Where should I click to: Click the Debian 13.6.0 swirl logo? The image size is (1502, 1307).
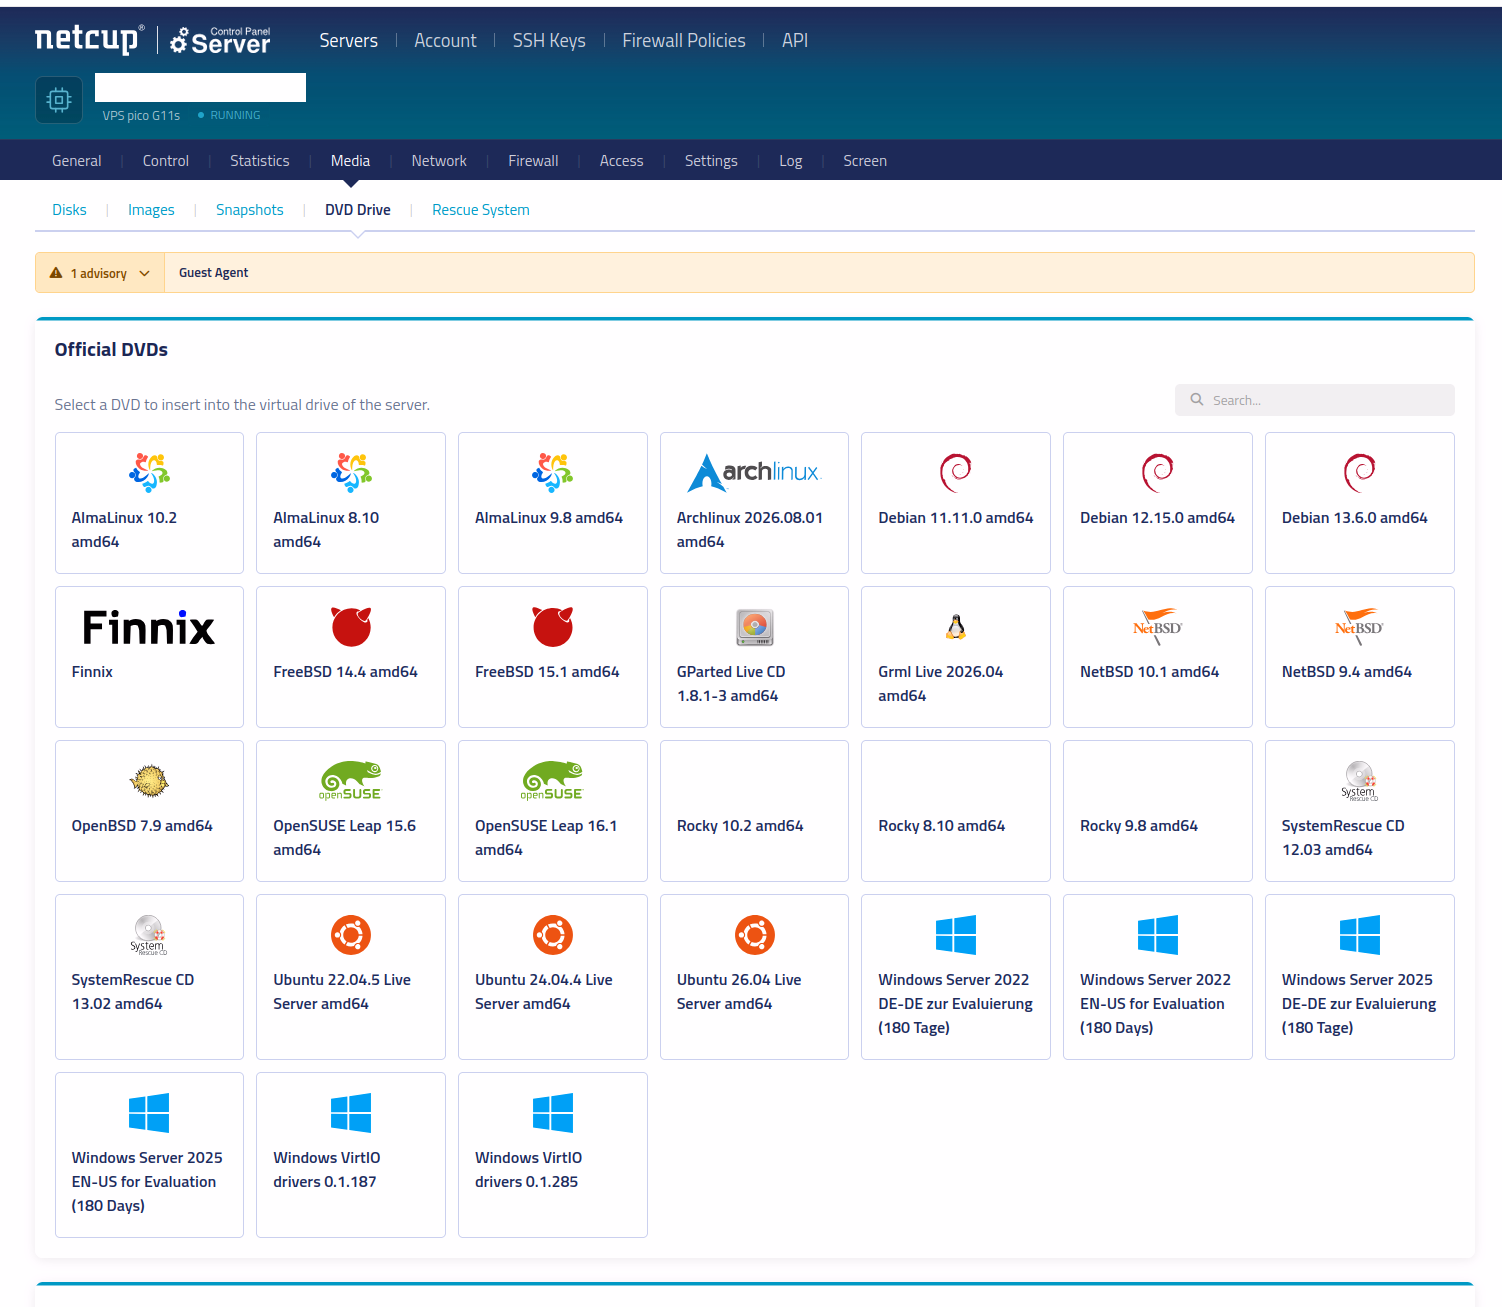(1360, 473)
